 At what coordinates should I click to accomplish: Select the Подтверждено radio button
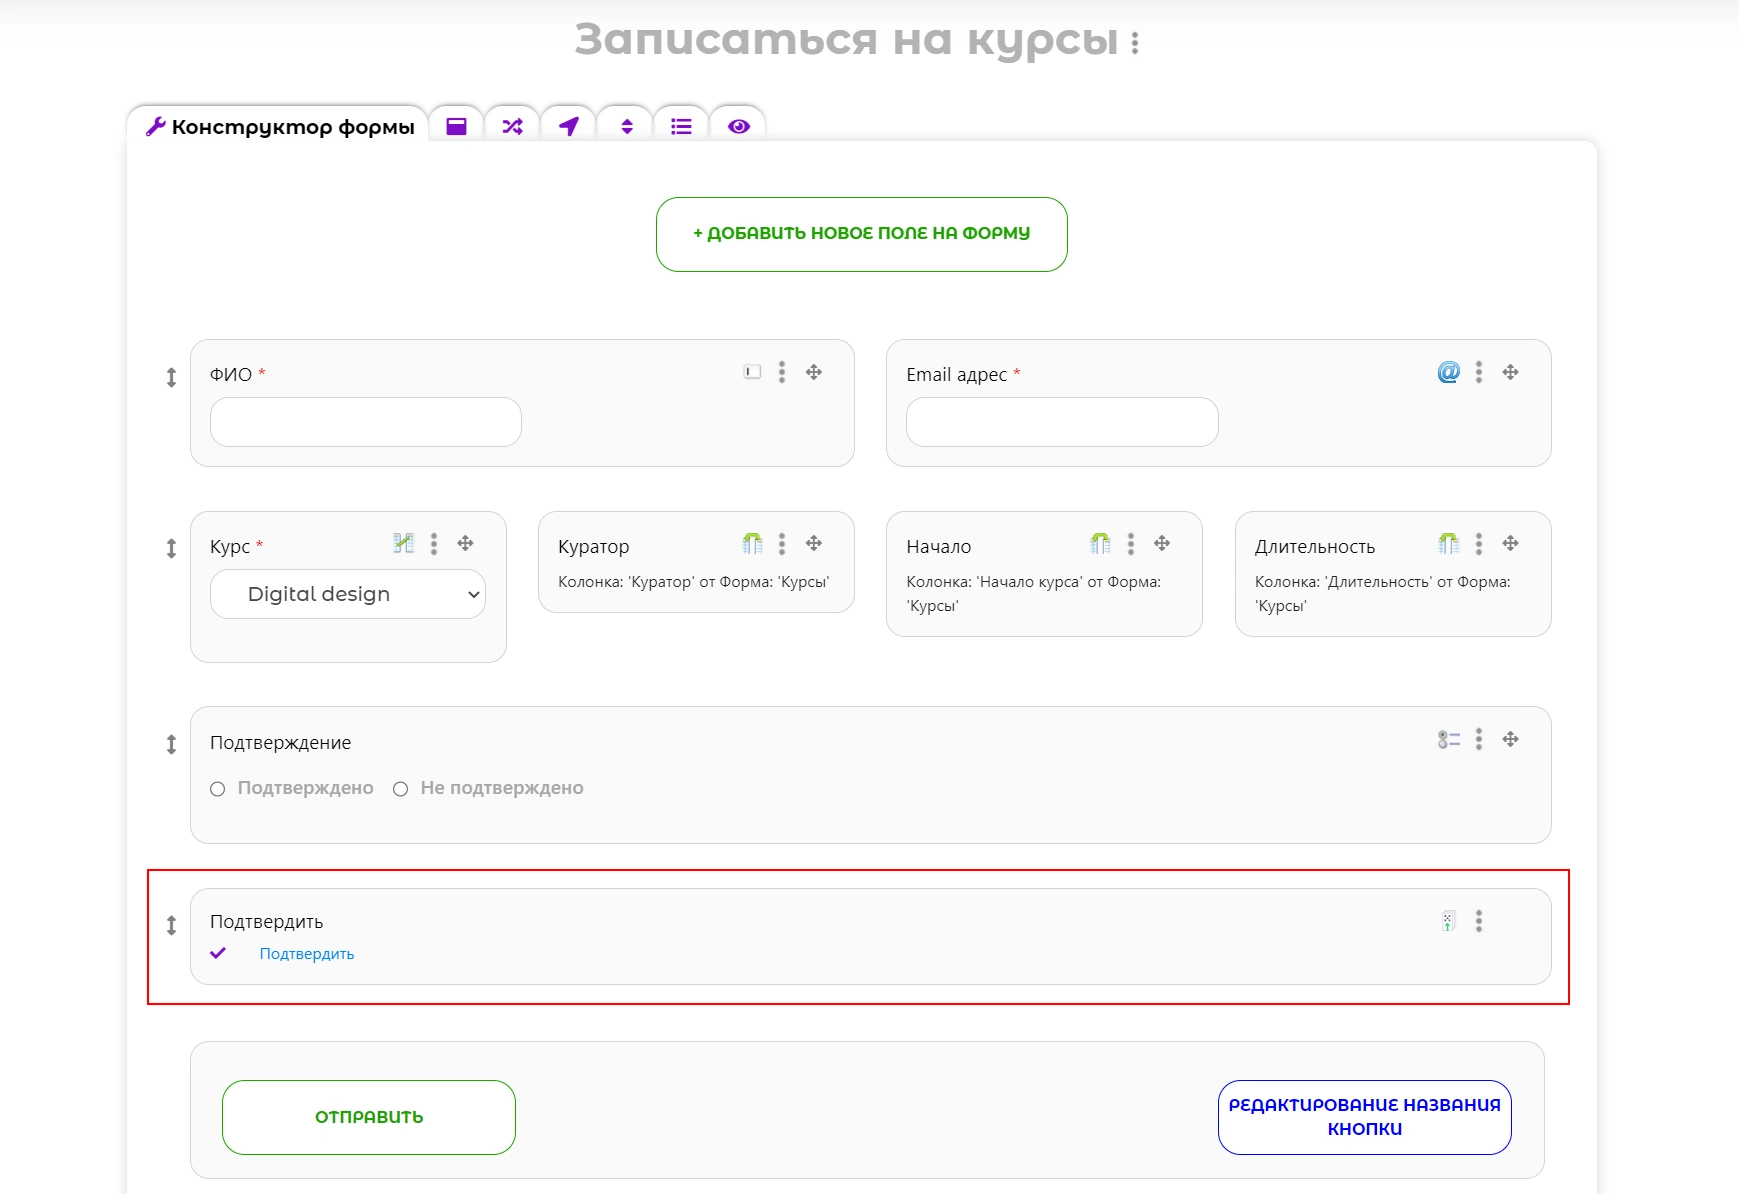[x=218, y=789]
